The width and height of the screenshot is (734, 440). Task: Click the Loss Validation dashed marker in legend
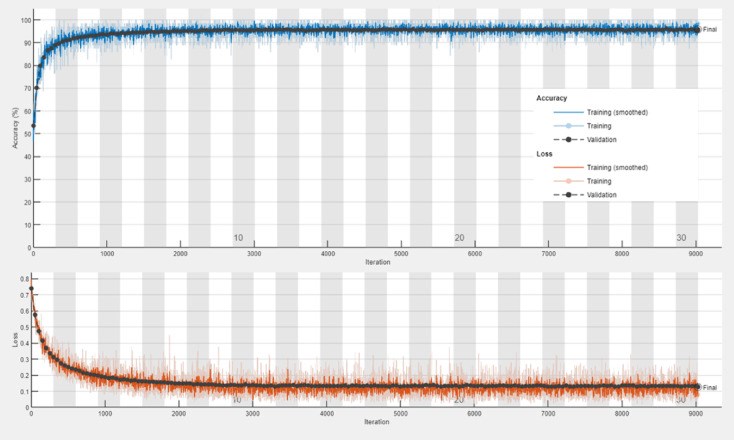point(568,195)
